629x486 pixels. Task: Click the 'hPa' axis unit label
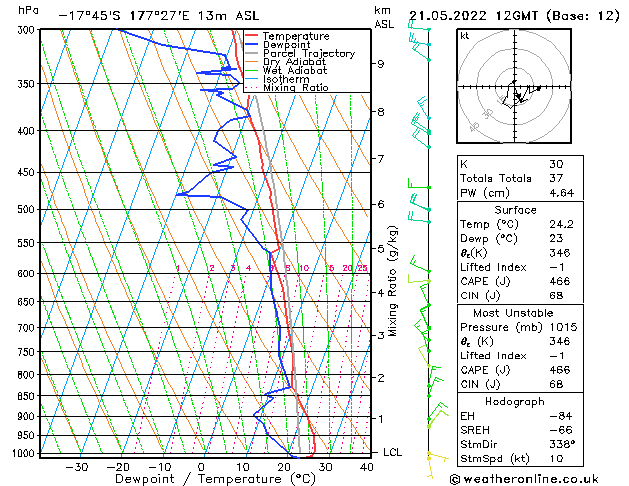click(28, 11)
